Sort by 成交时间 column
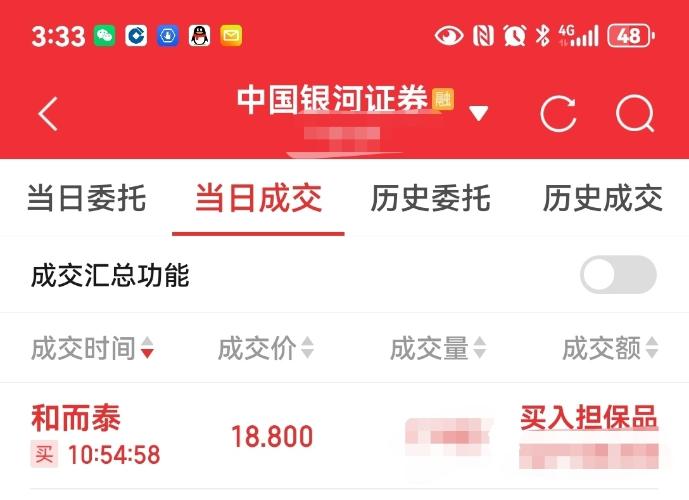This screenshot has width=689, height=500. (92, 348)
